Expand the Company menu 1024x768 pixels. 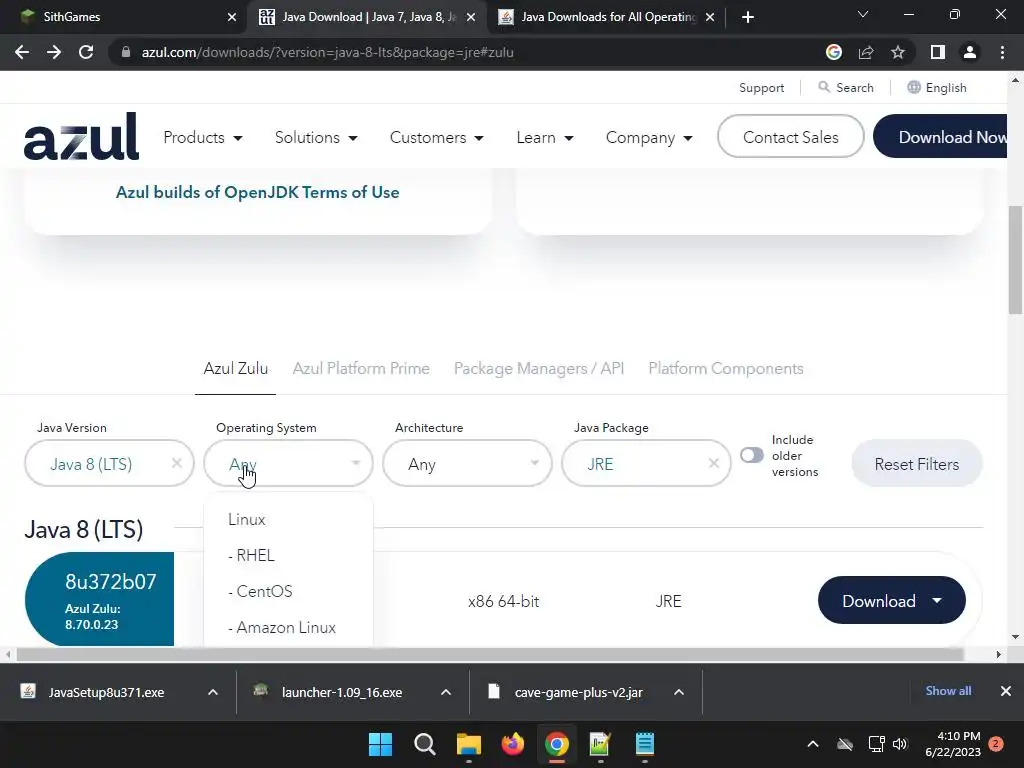648,138
